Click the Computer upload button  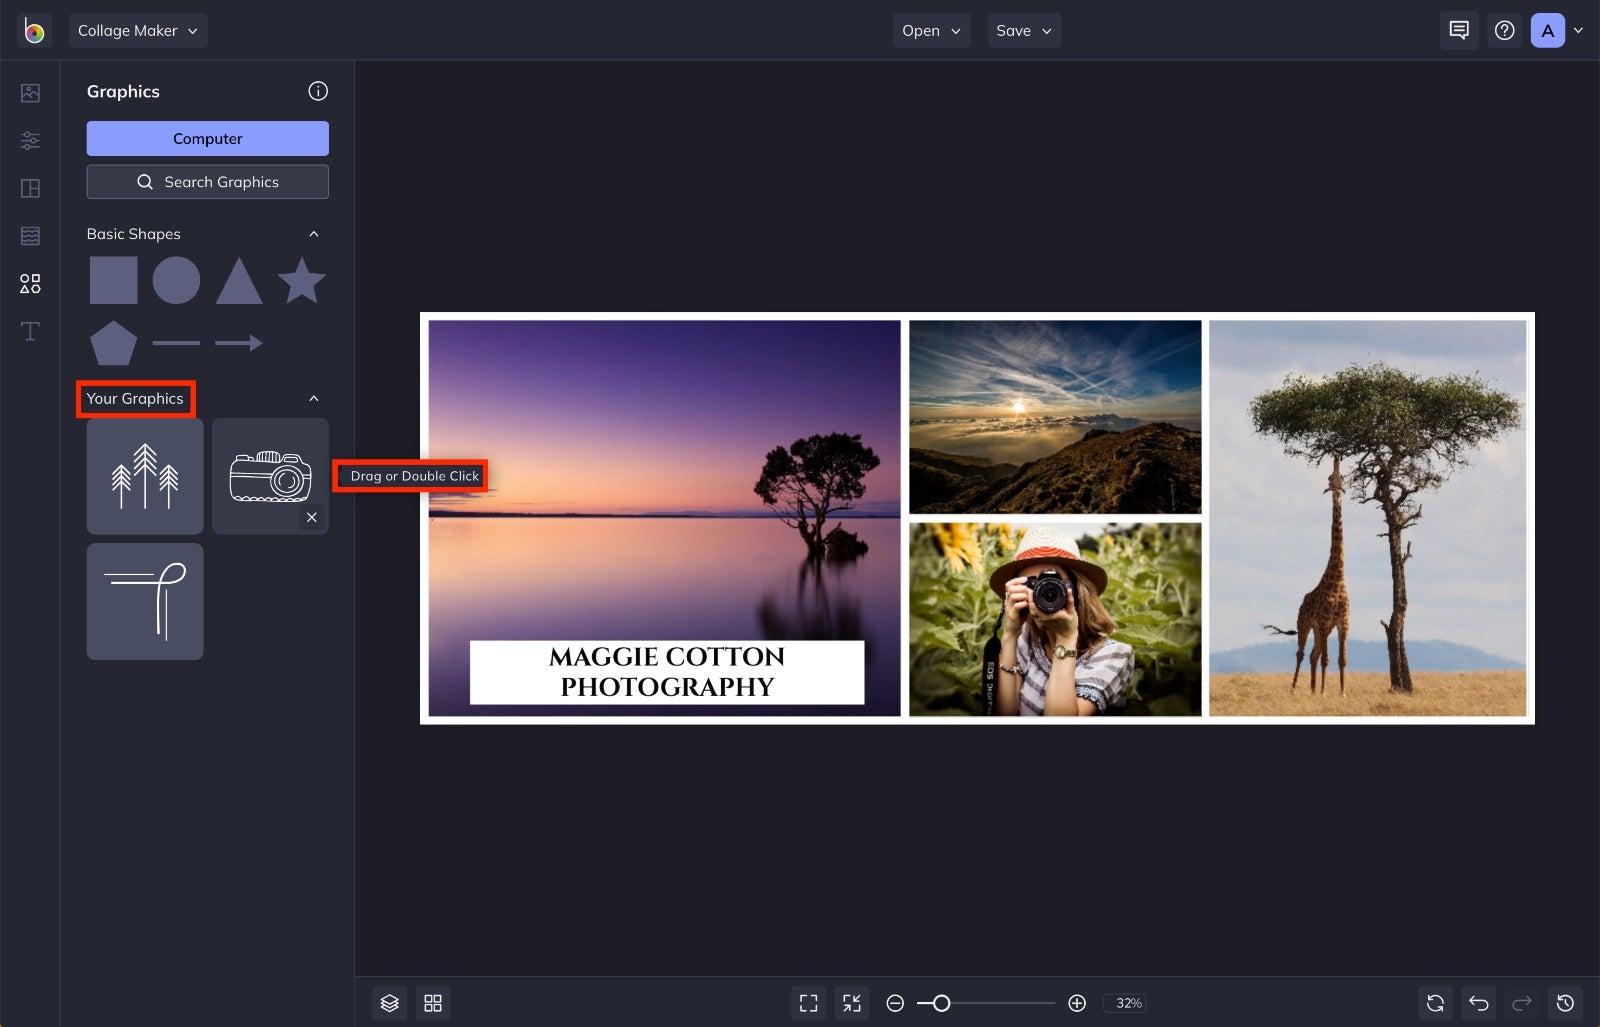207,138
